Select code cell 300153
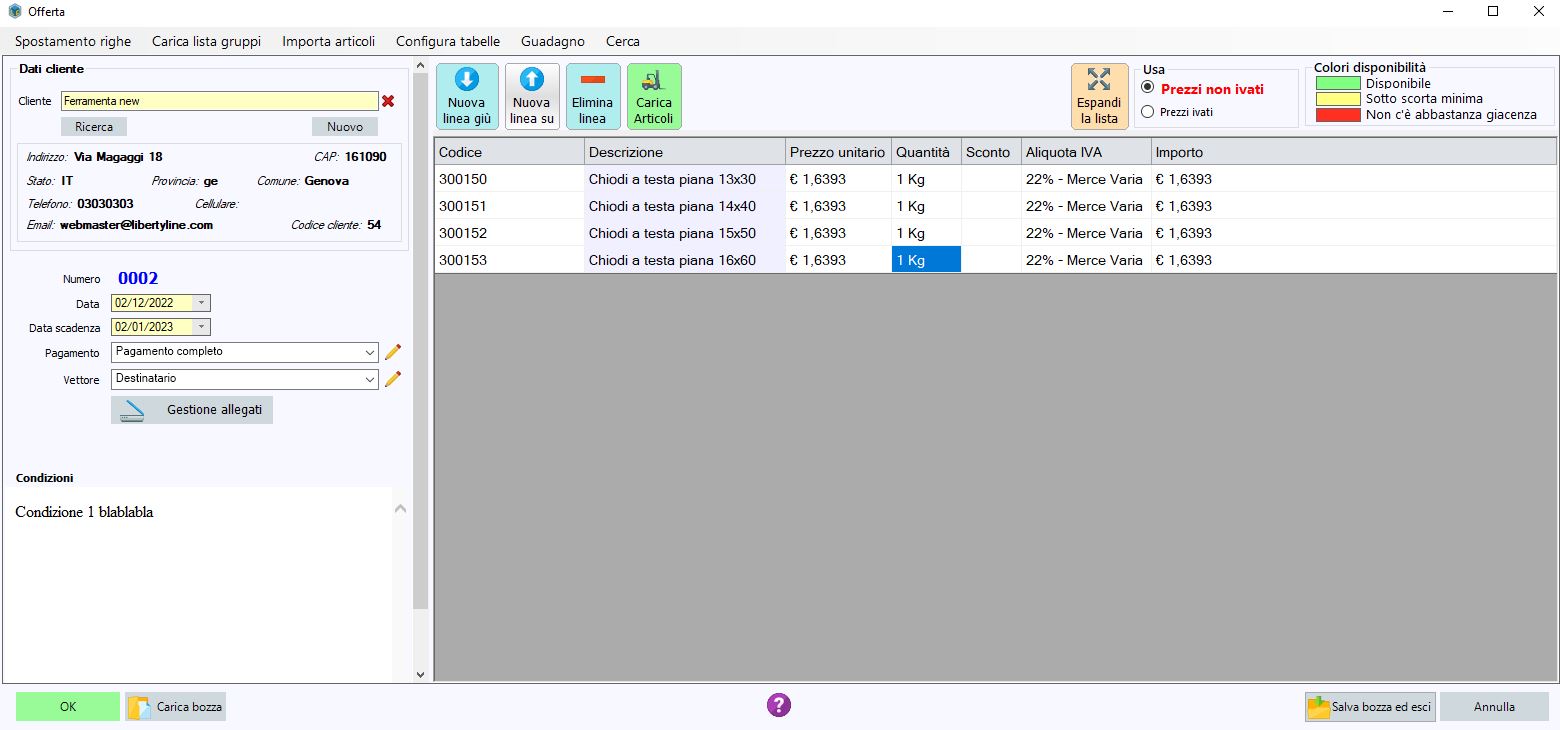This screenshot has height=730, width=1560. click(509, 260)
